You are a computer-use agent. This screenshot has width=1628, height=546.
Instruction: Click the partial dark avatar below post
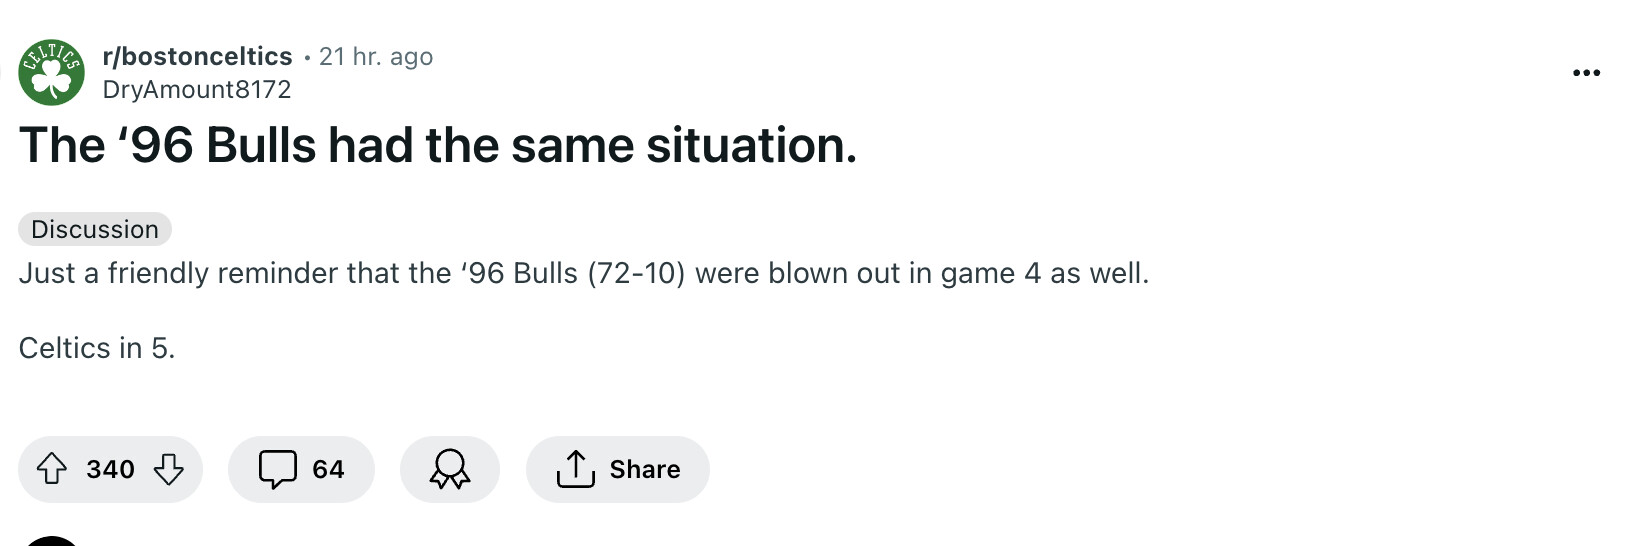click(x=50, y=541)
